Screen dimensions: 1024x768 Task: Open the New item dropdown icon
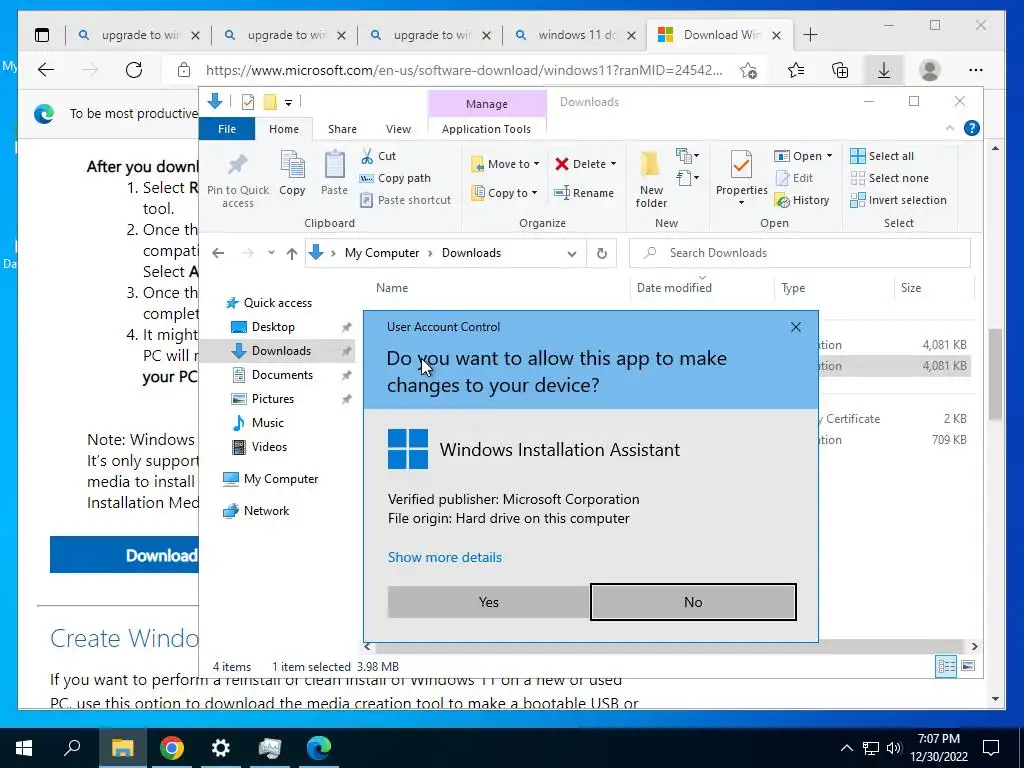click(x=687, y=156)
